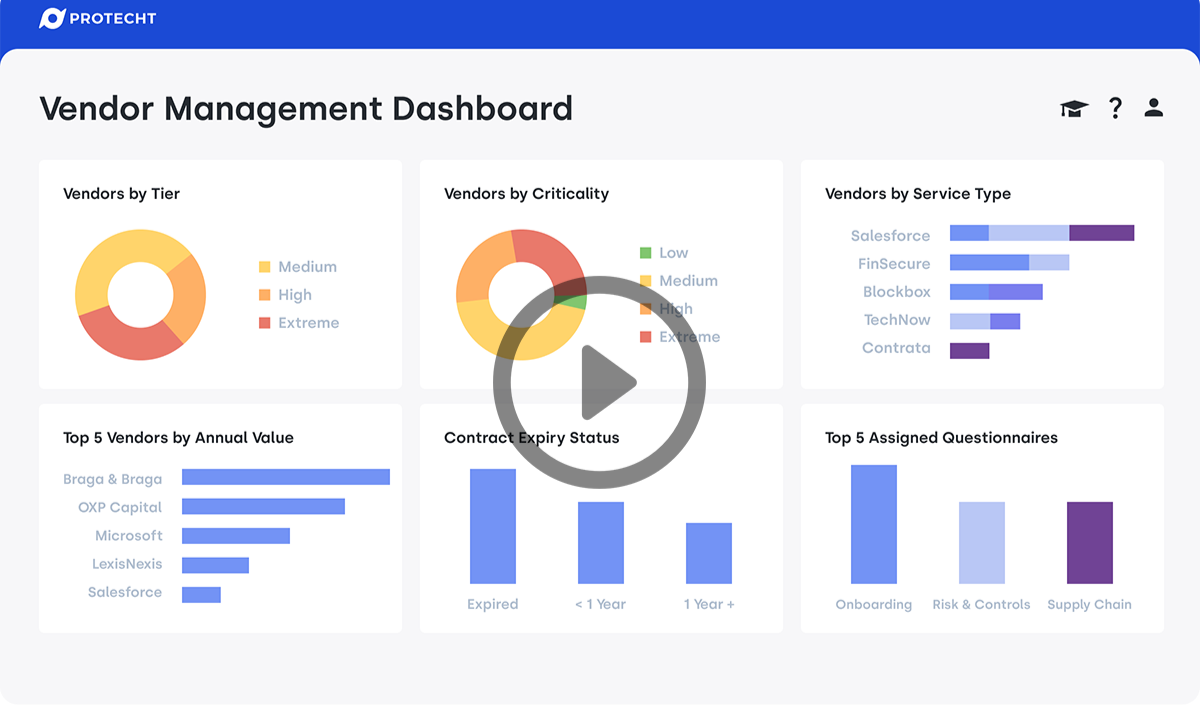The image size is (1200, 705).
Task: Click the Extreme legend swatch in Vendors by Tier
Action: click(264, 323)
